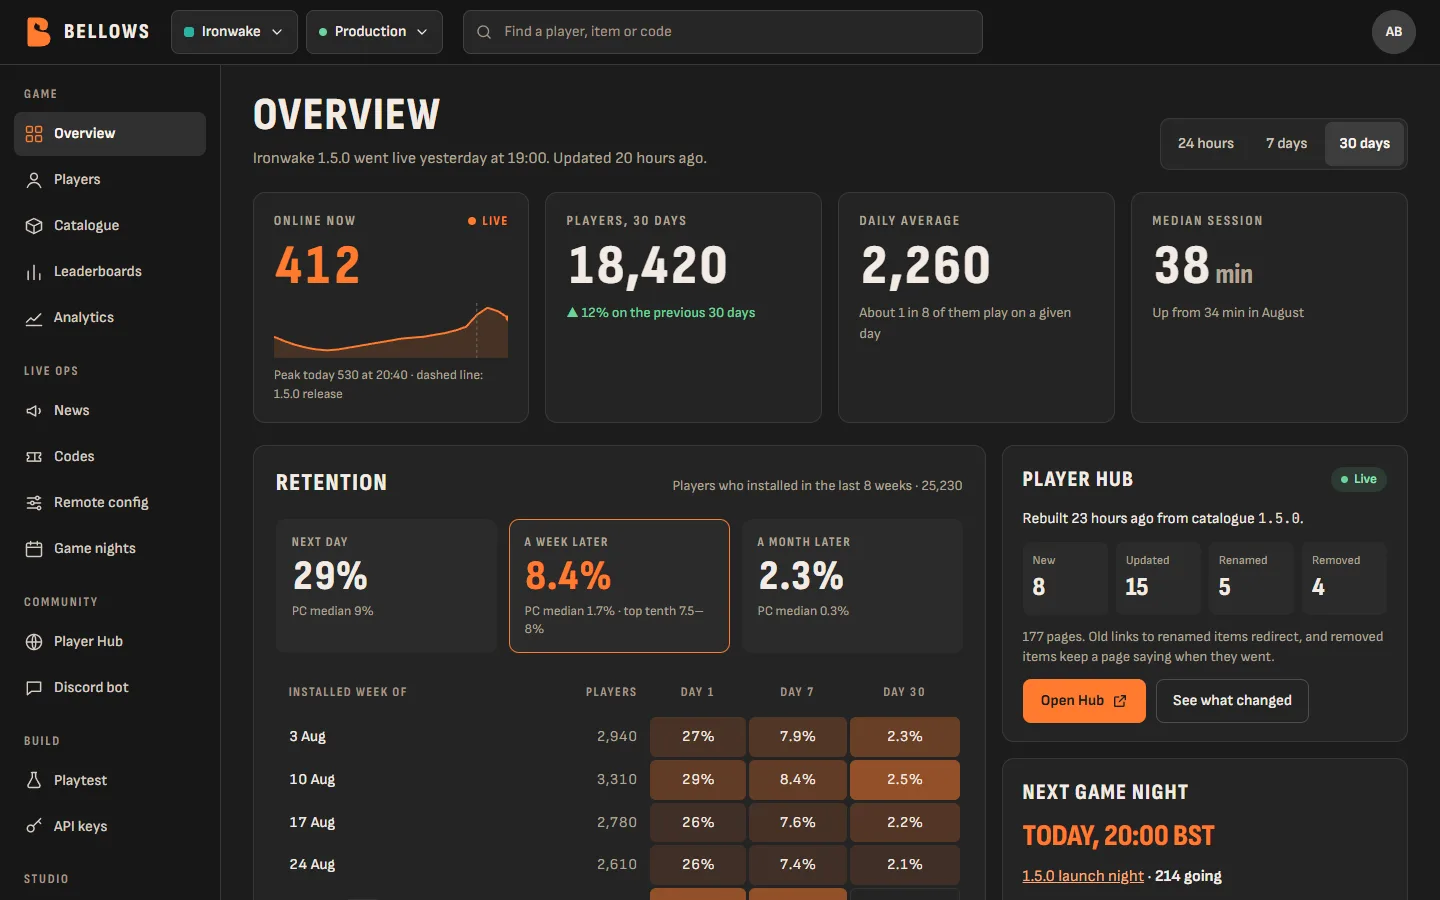This screenshot has width=1440, height=900.
Task: Switch to the 24 hours range
Action: [x=1206, y=144]
